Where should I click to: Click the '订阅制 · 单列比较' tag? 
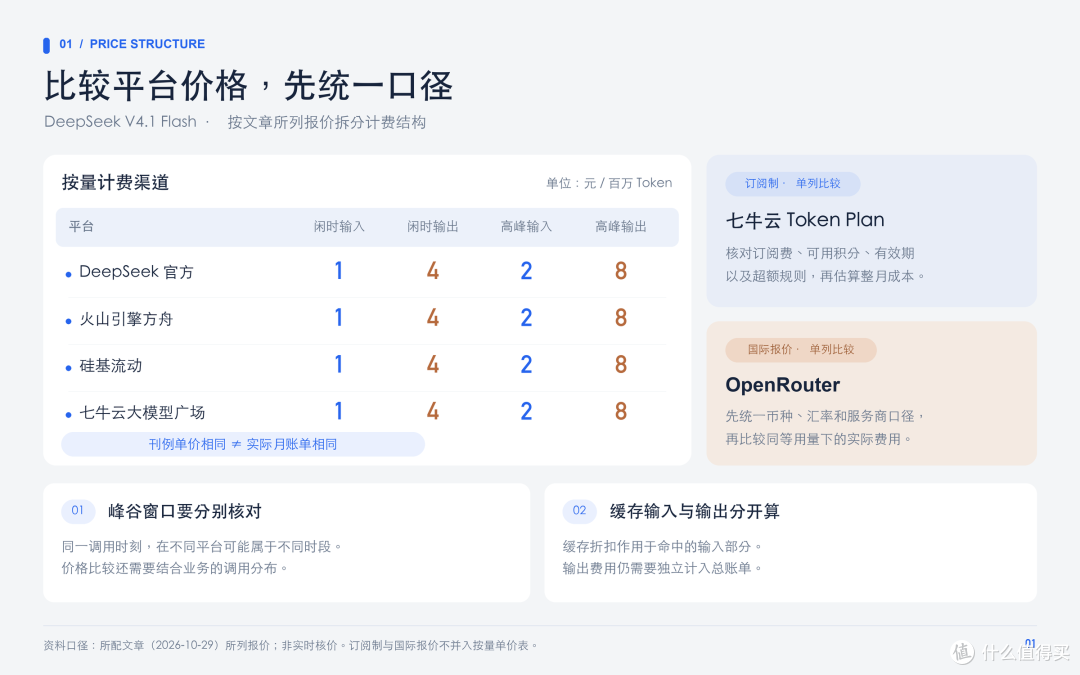793,183
